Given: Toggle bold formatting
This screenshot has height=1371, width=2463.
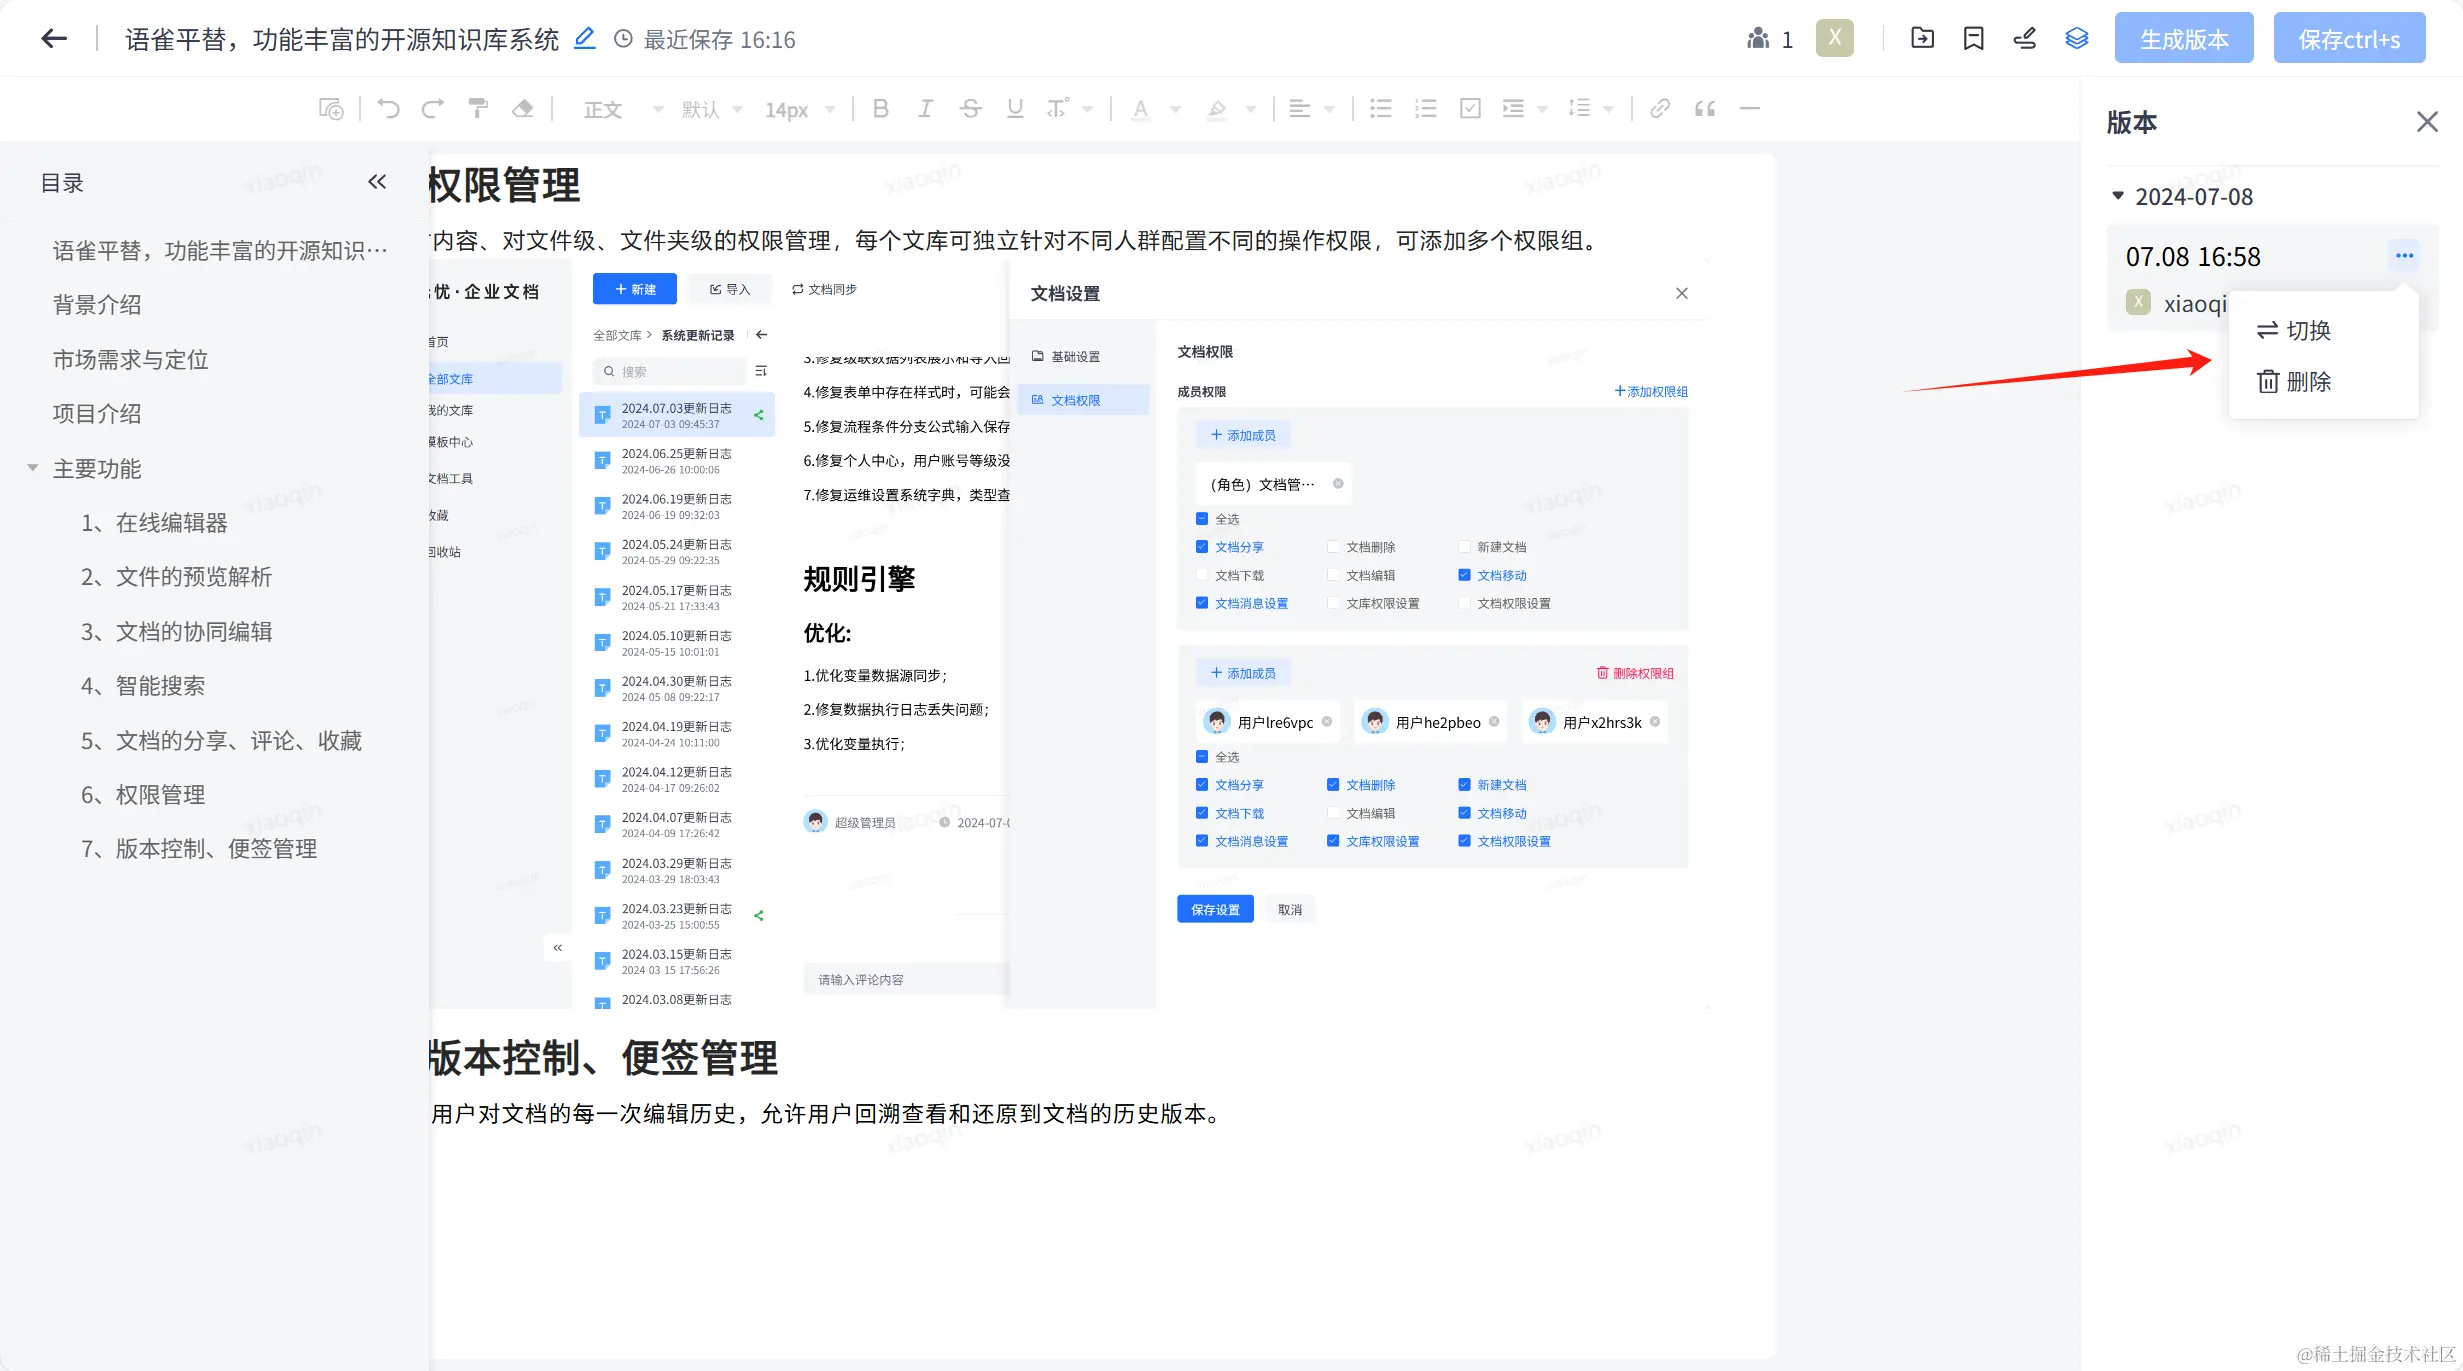Looking at the screenshot, I should (x=880, y=109).
